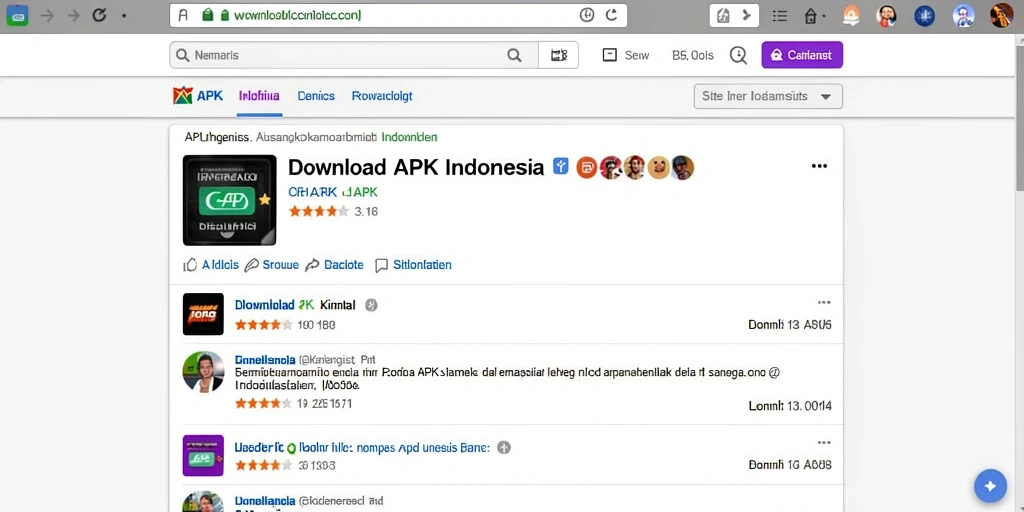Click the Dpnellancla @ladenereecl reviewer name
Screen dimensions: 1024x512
coord(309,502)
